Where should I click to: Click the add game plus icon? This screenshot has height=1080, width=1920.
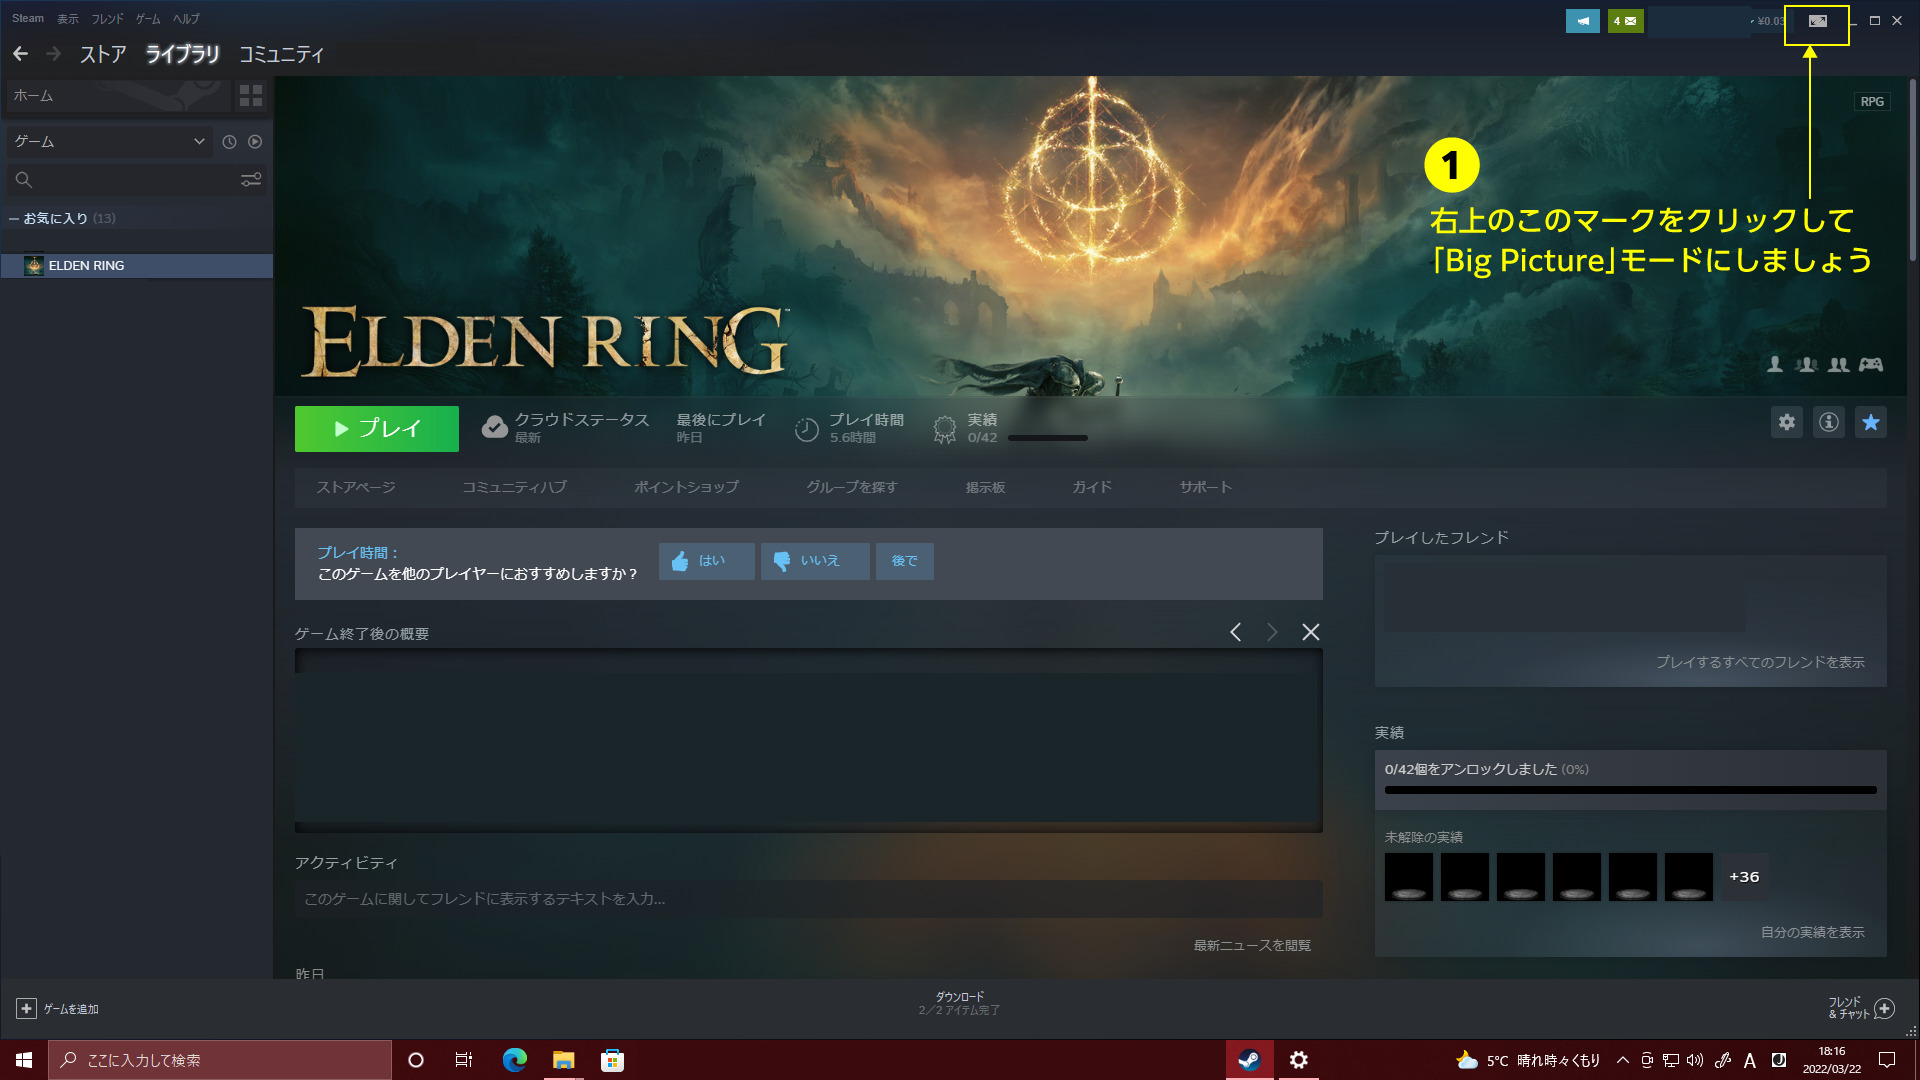(x=27, y=1009)
